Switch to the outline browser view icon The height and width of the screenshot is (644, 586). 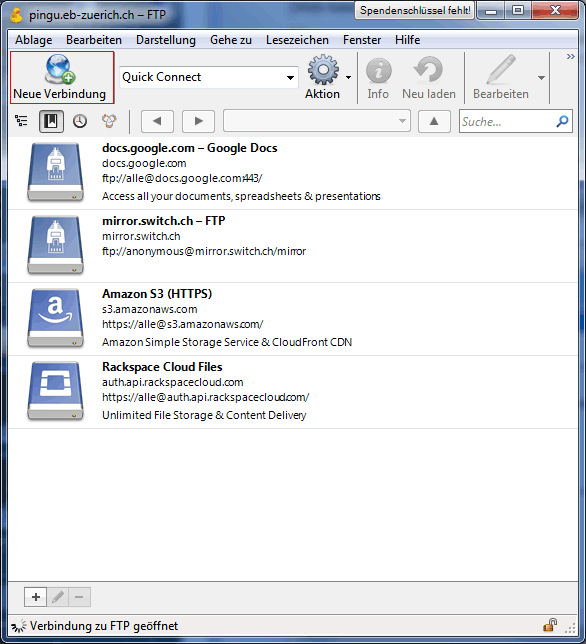point(21,121)
